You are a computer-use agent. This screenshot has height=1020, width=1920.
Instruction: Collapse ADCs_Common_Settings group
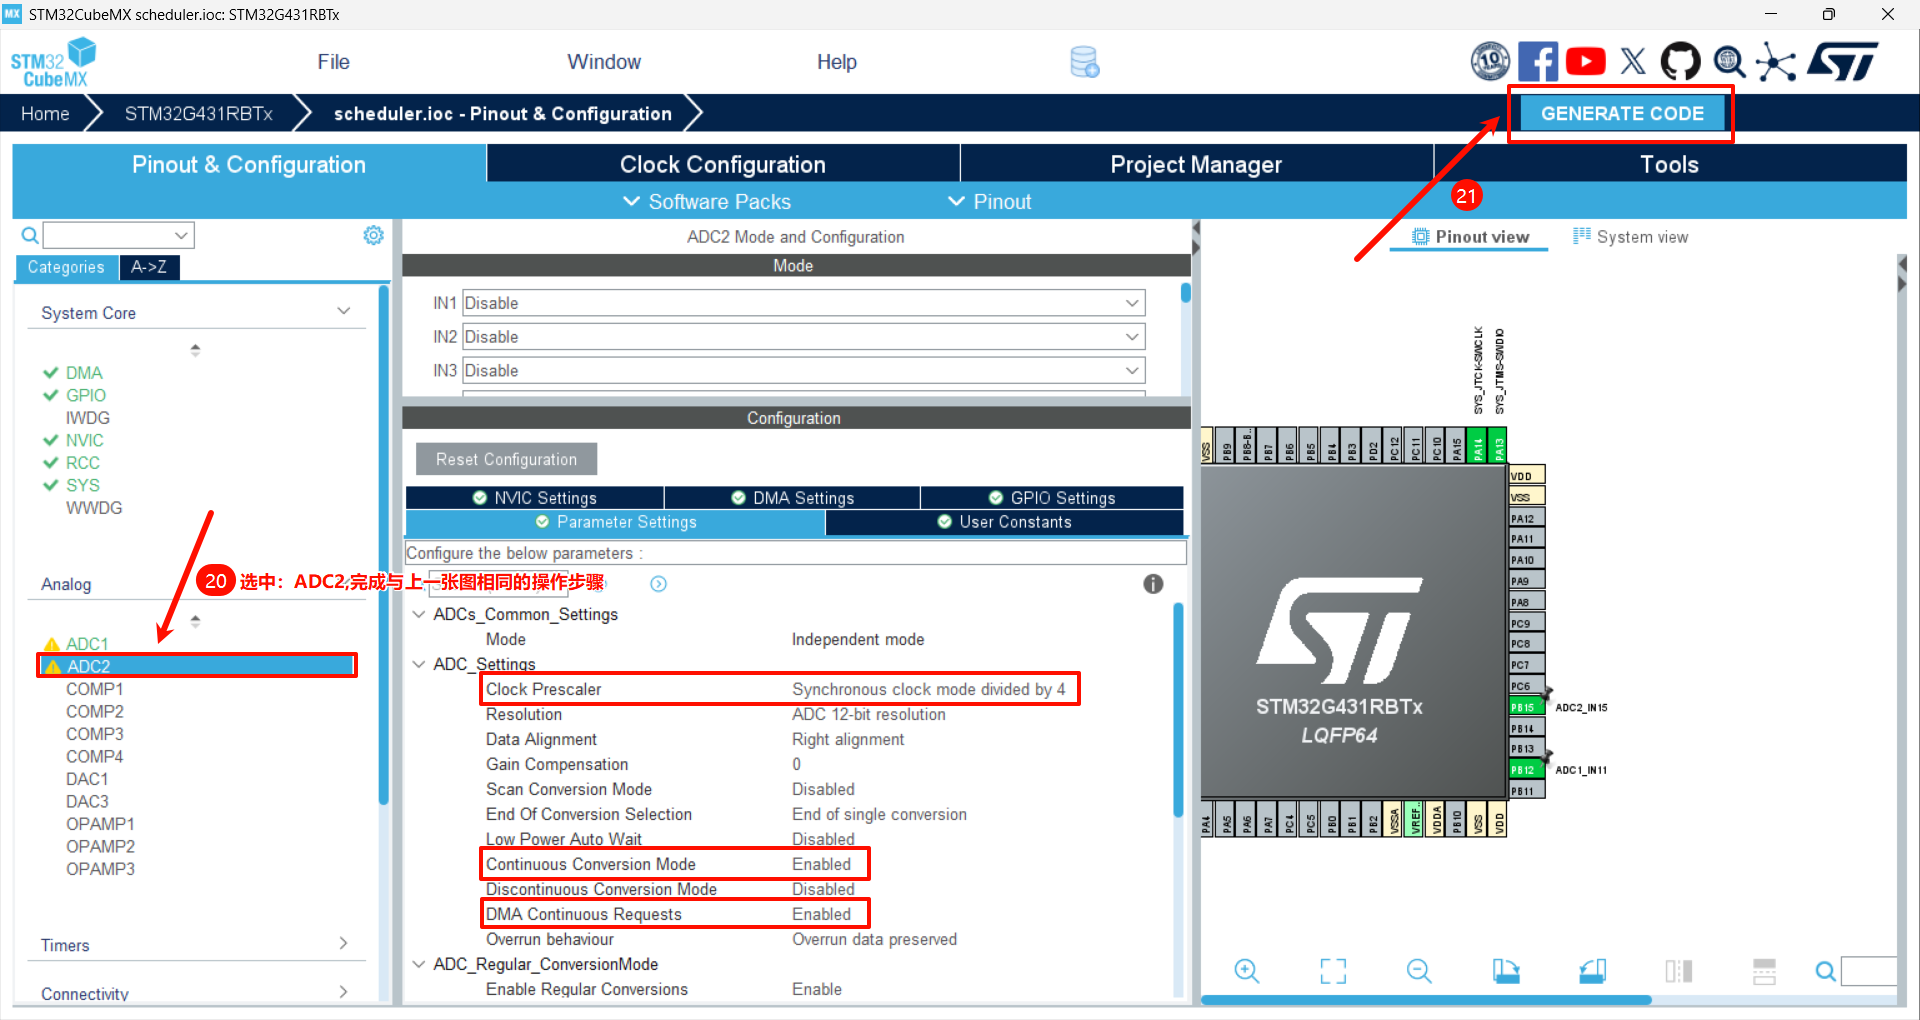pos(419,614)
